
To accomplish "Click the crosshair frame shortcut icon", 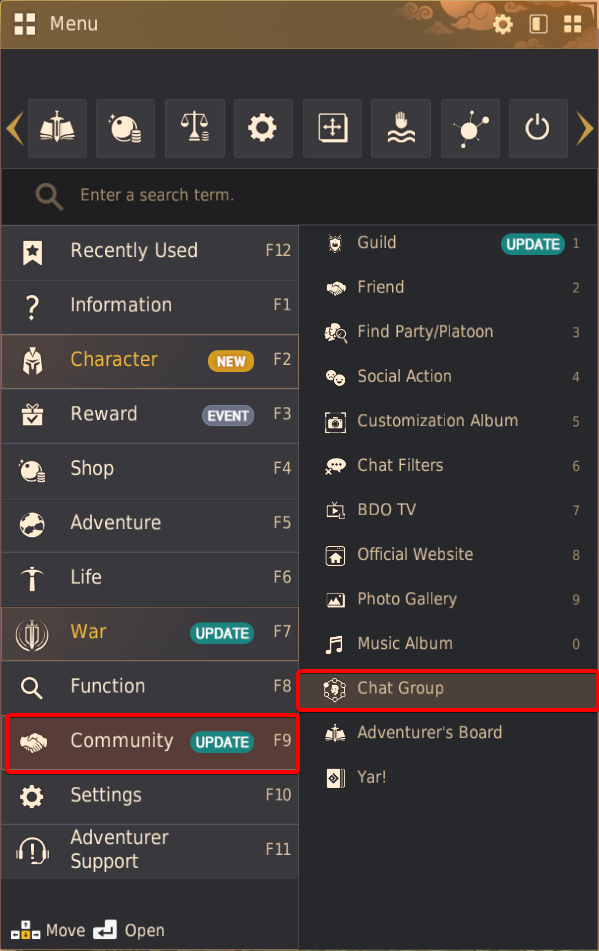I will [x=333, y=129].
